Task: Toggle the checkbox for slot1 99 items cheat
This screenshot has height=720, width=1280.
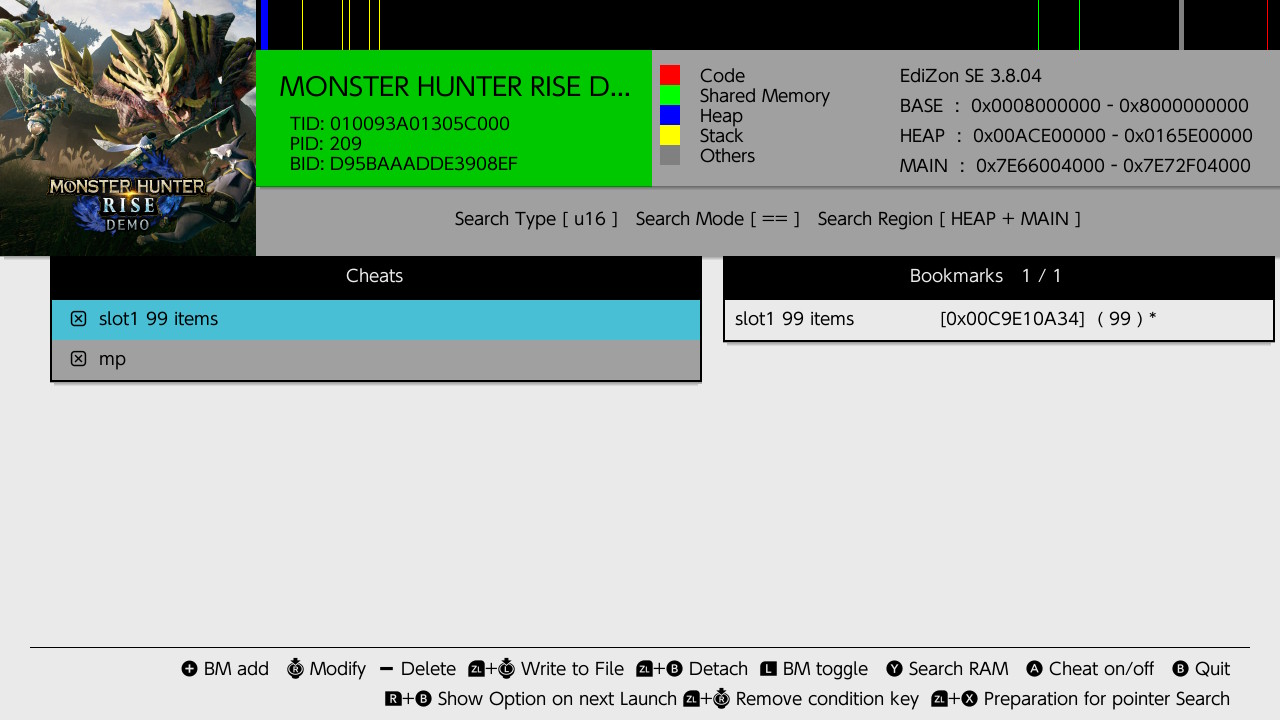Action: [78, 319]
